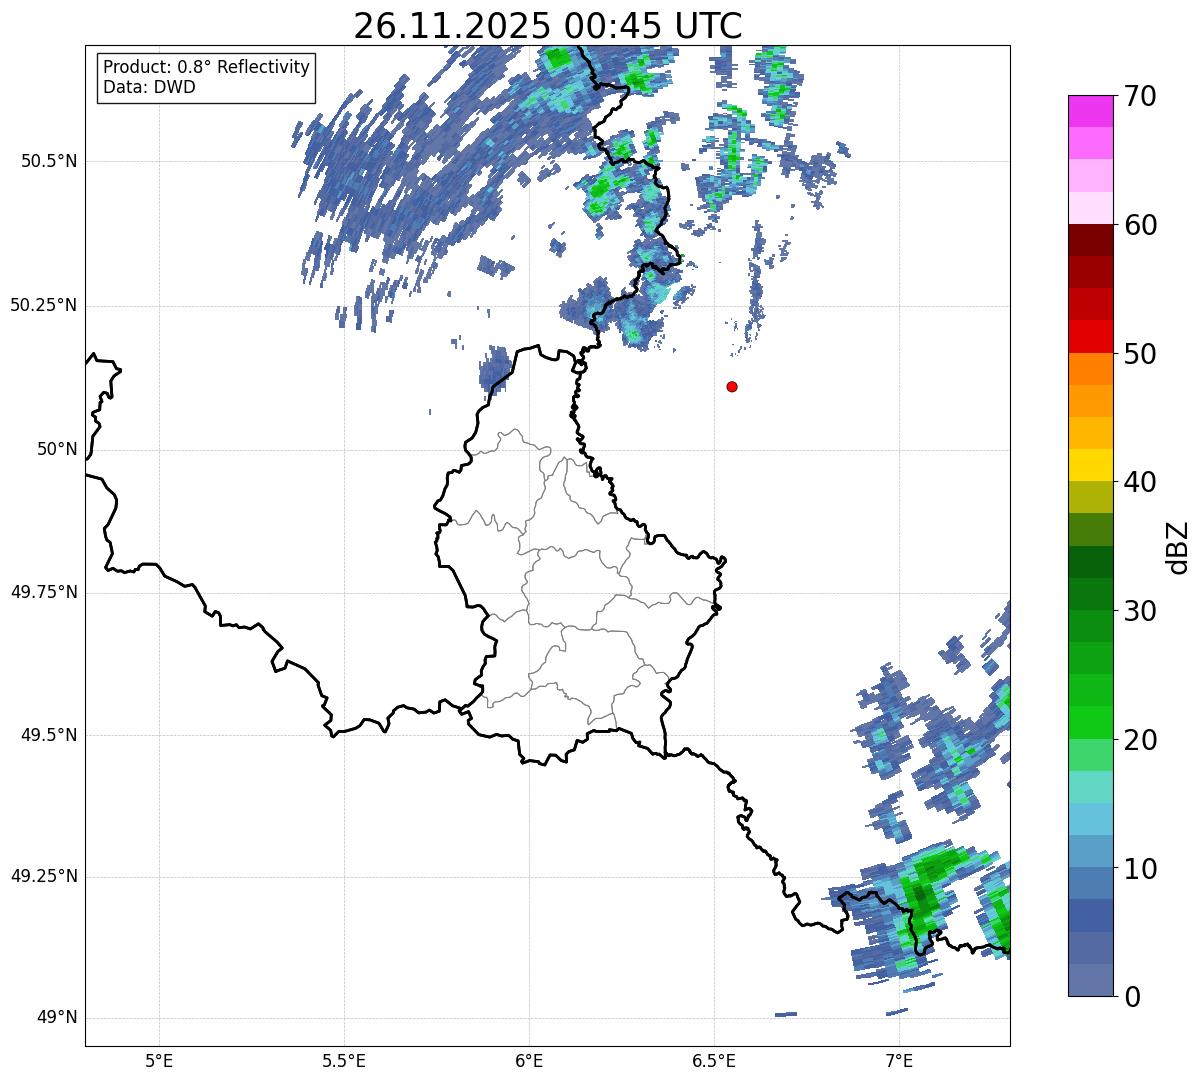Screen dimensions: 1202x1081
Task: Click longitude label 5.5°E
Action: (344, 1060)
